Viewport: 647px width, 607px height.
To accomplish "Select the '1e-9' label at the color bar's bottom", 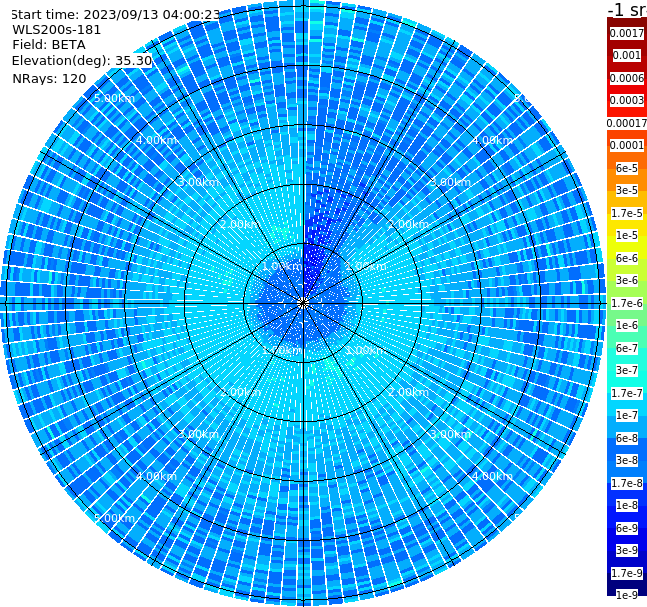I will 627,595.
